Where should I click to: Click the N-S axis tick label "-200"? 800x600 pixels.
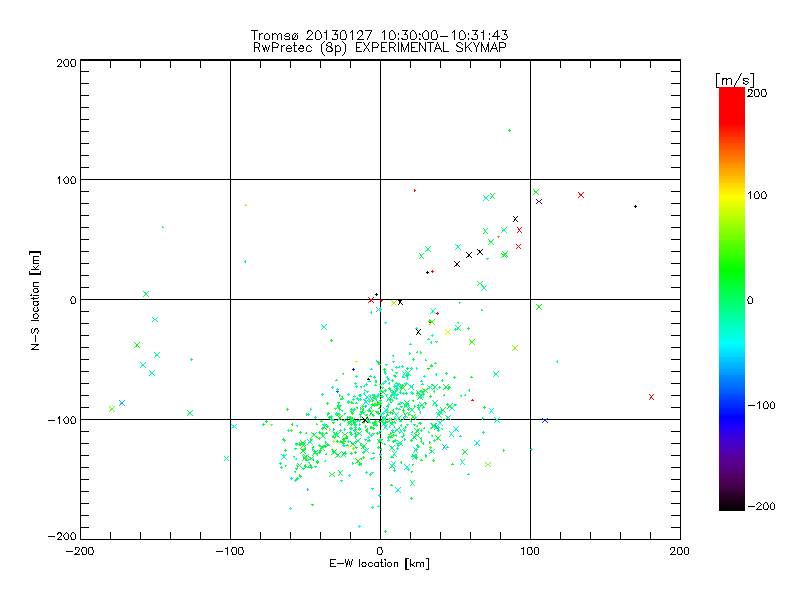point(62,536)
